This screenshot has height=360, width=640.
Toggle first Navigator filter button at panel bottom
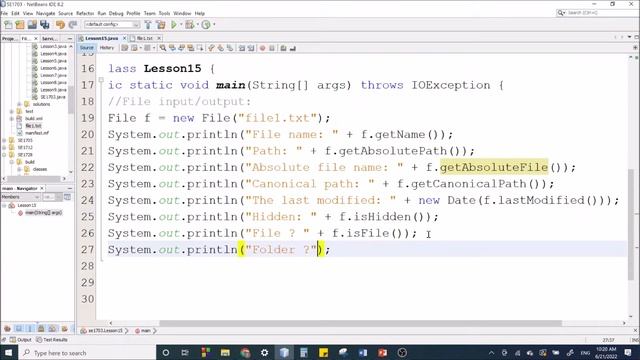[x=7, y=329]
